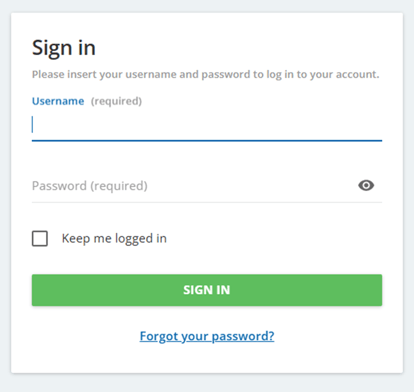The height and width of the screenshot is (392, 414).
Task: Show the password using the eye icon
Action: (366, 185)
